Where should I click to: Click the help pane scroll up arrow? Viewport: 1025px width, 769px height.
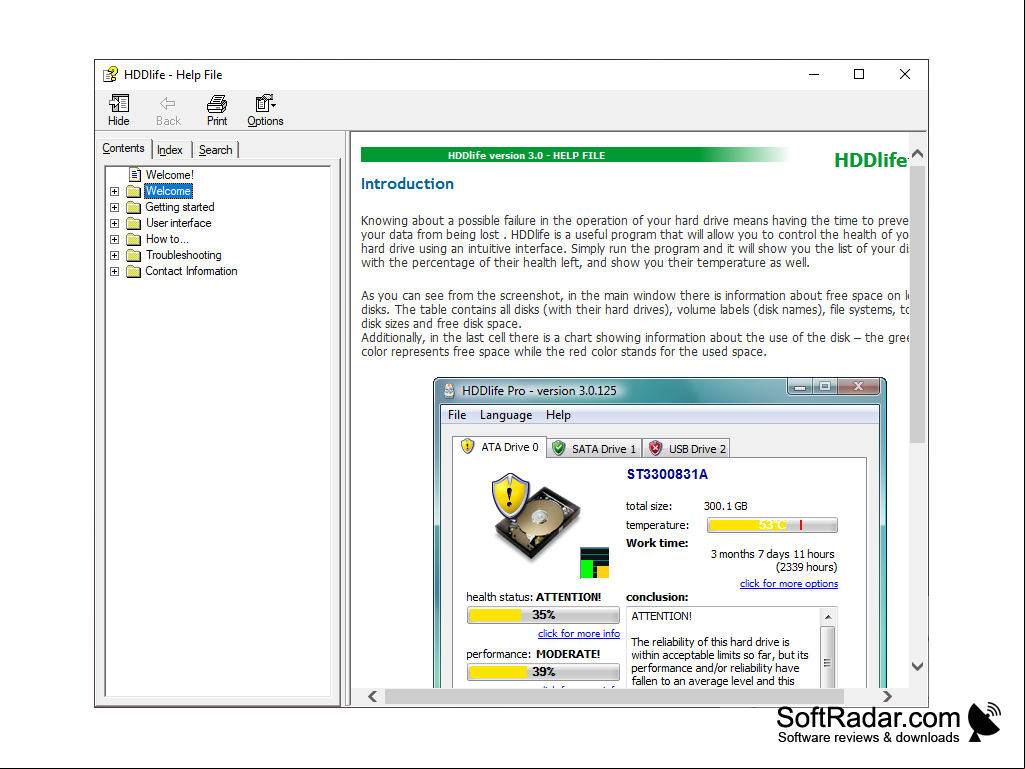click(x=917, y=154)
